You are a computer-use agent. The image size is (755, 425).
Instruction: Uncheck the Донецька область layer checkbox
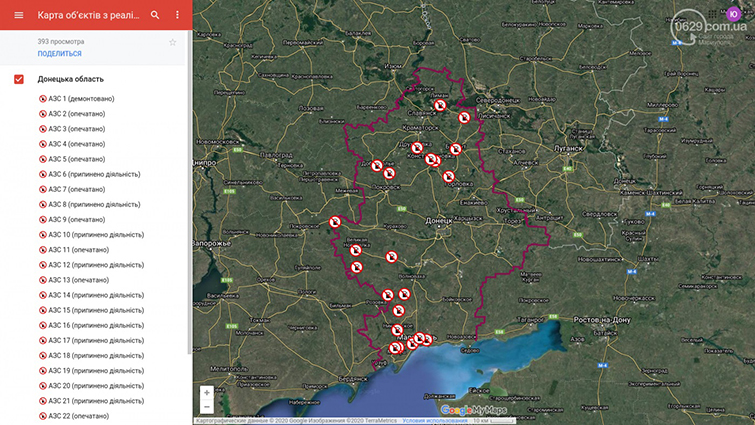click(19, 79)
